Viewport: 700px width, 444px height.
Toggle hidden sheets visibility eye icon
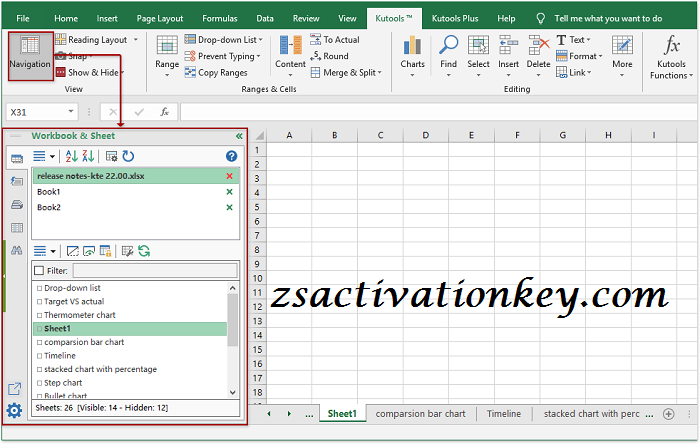(89, 251)
